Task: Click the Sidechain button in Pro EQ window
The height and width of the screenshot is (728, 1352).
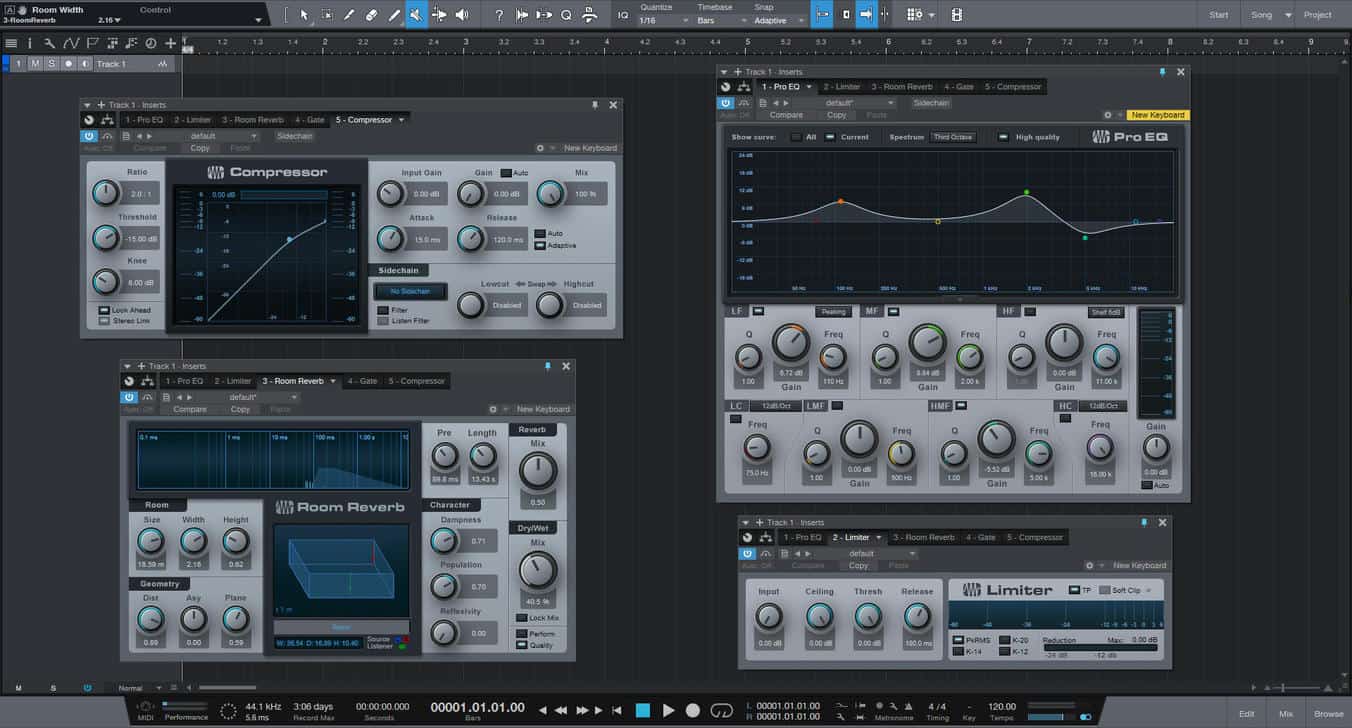Action: 931,103
